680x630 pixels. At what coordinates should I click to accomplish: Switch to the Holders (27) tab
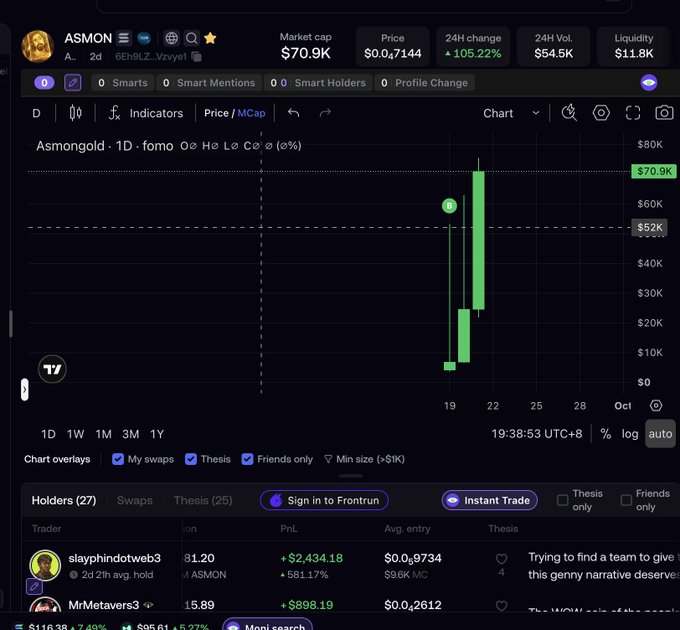coord(64,500)
